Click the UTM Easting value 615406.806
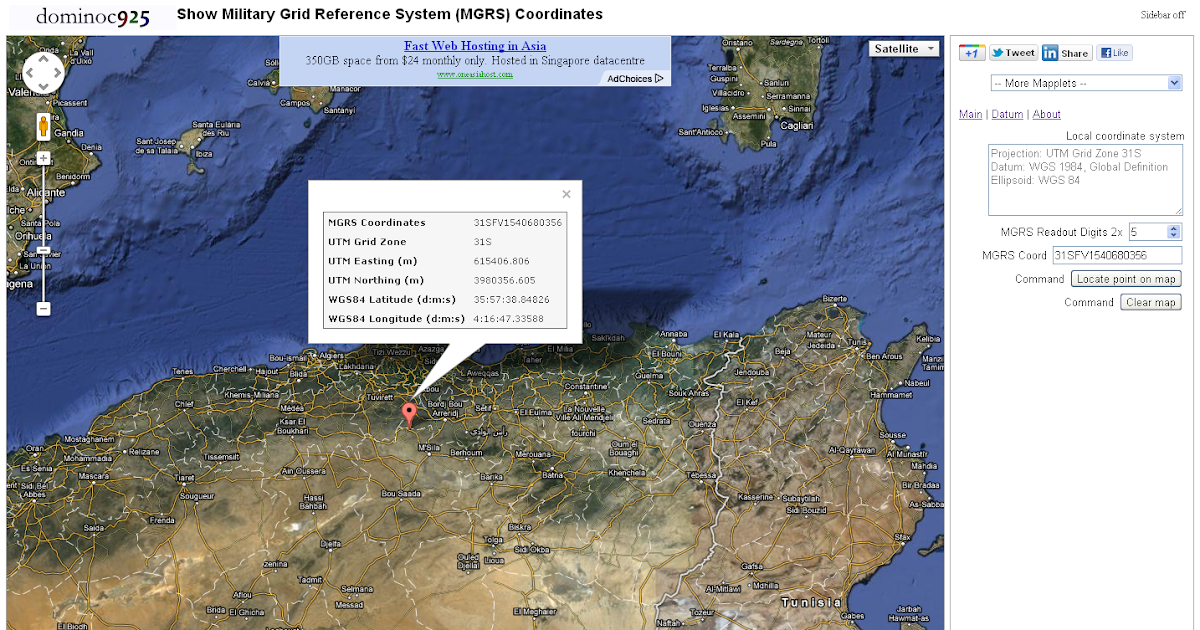The width and height of the screenshot is (1200, 630). click(502, 261)
